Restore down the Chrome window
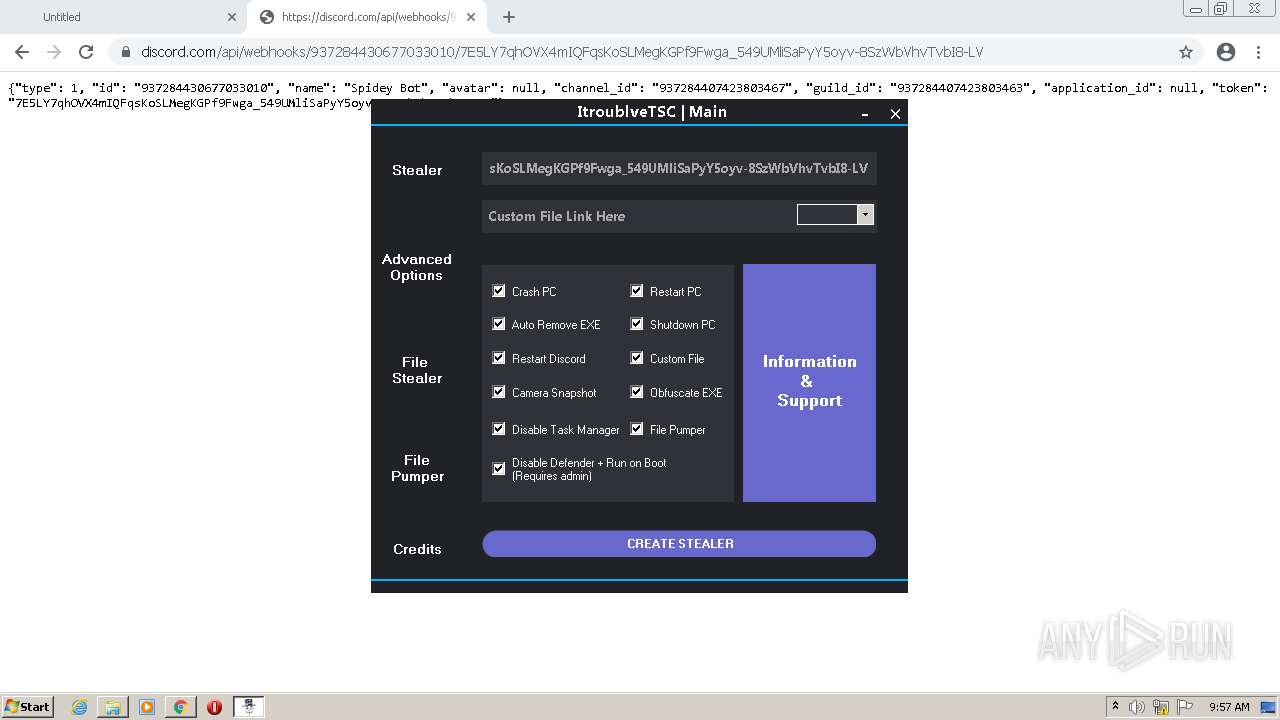The width and height of the screenshot is (1280, 720). [1221, 9]
